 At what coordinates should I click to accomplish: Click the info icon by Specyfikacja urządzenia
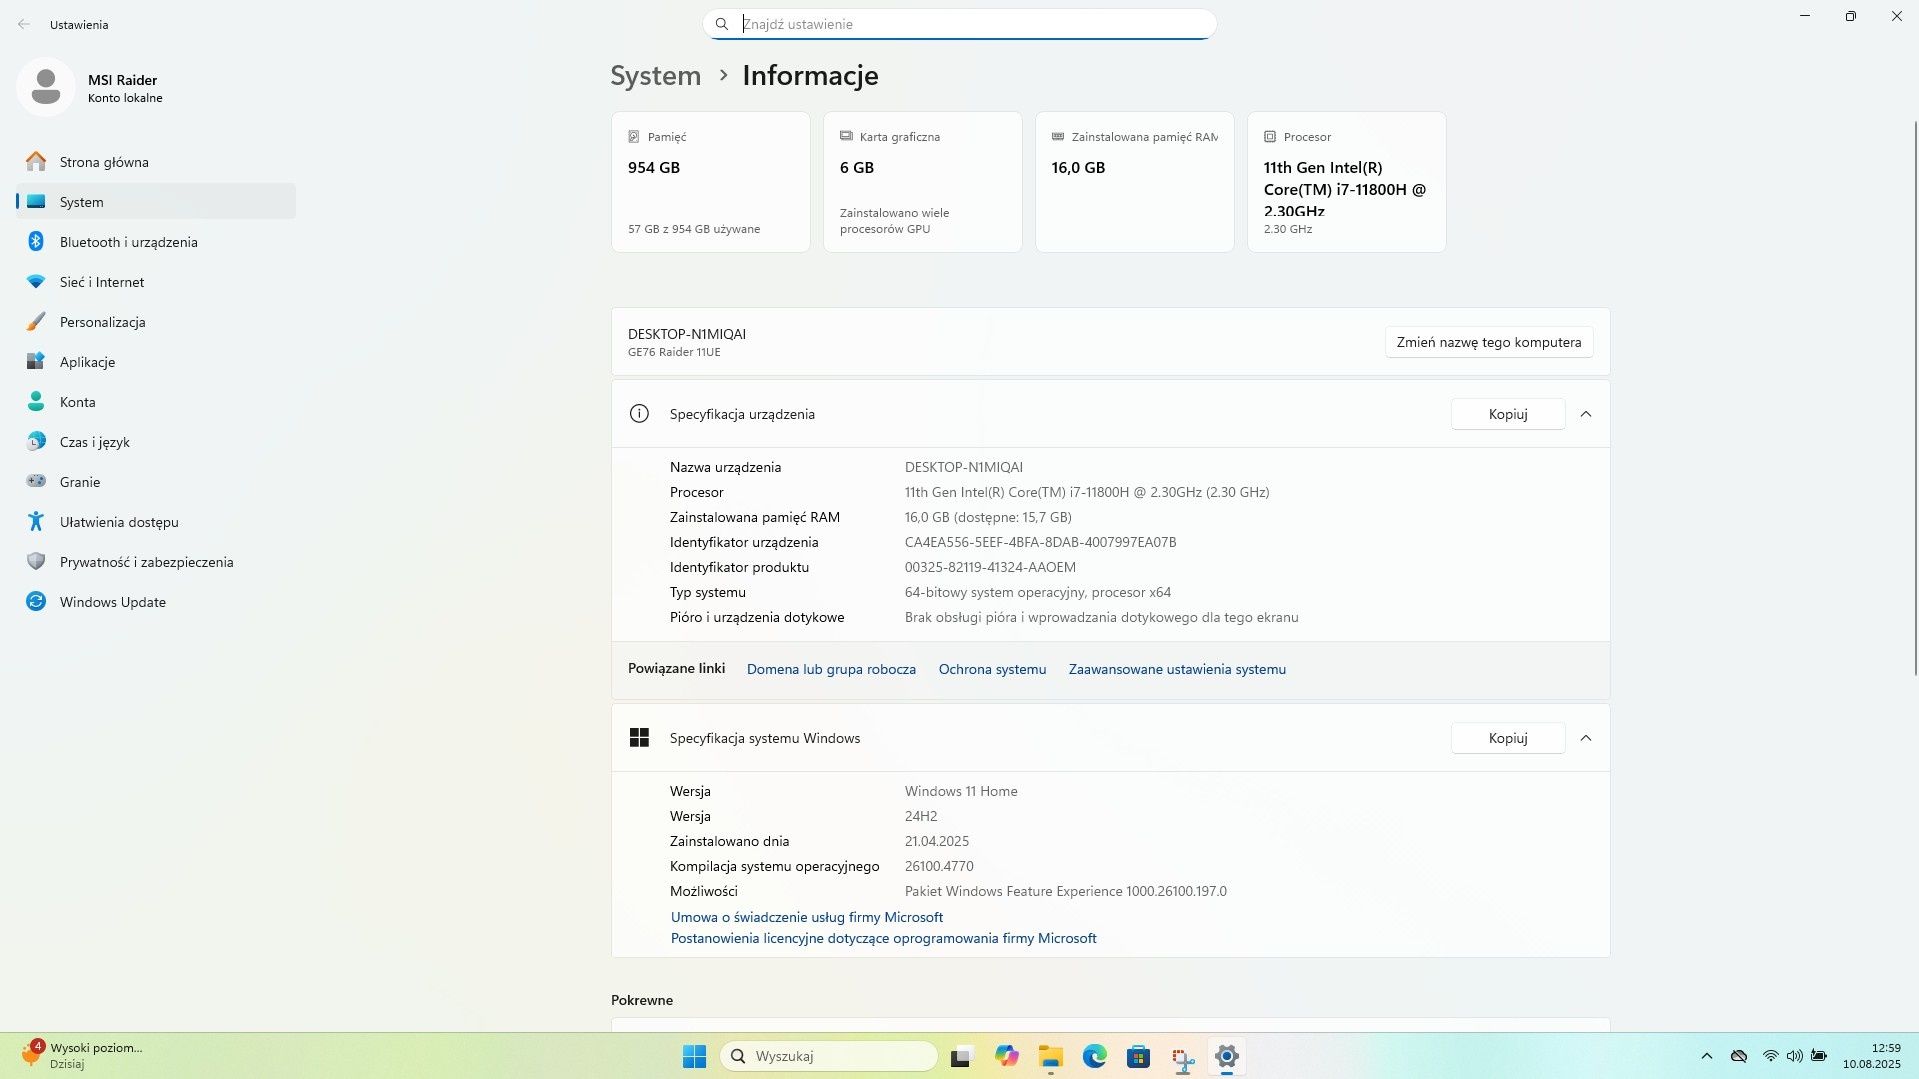point(639,414)
